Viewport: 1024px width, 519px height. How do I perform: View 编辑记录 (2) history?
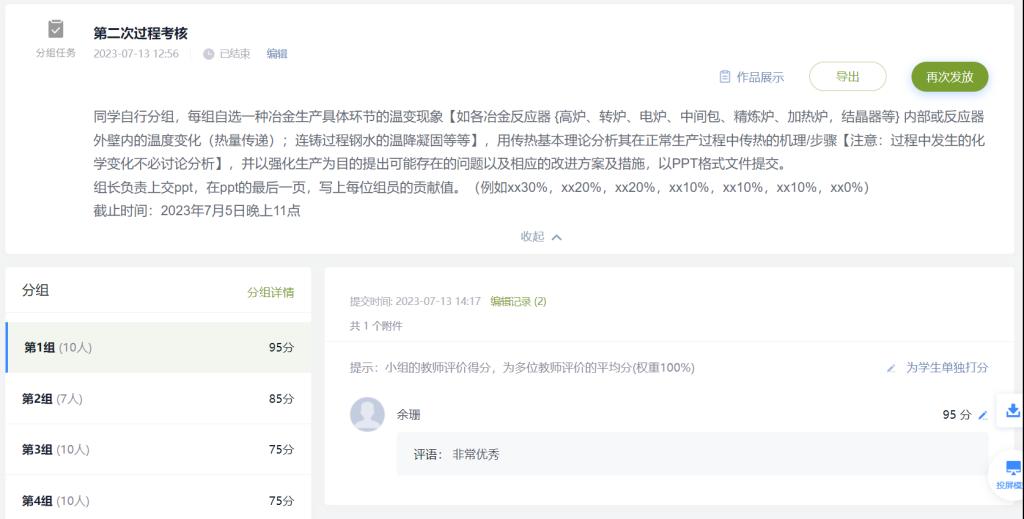pyautogui.click(x=518, y=302)
